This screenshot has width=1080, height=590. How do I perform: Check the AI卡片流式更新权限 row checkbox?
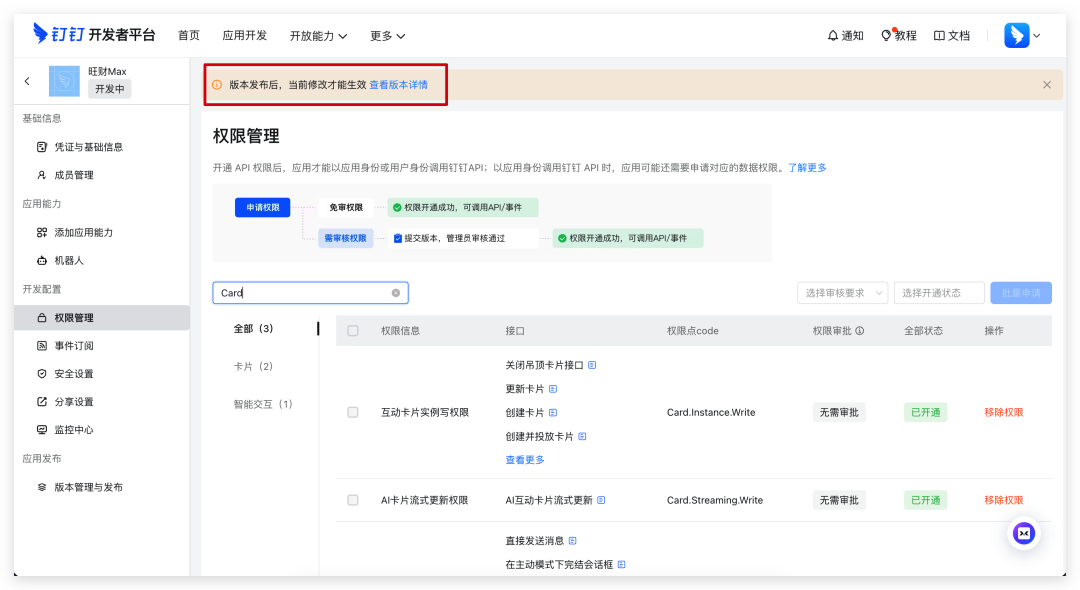click(x=353, y=500)
